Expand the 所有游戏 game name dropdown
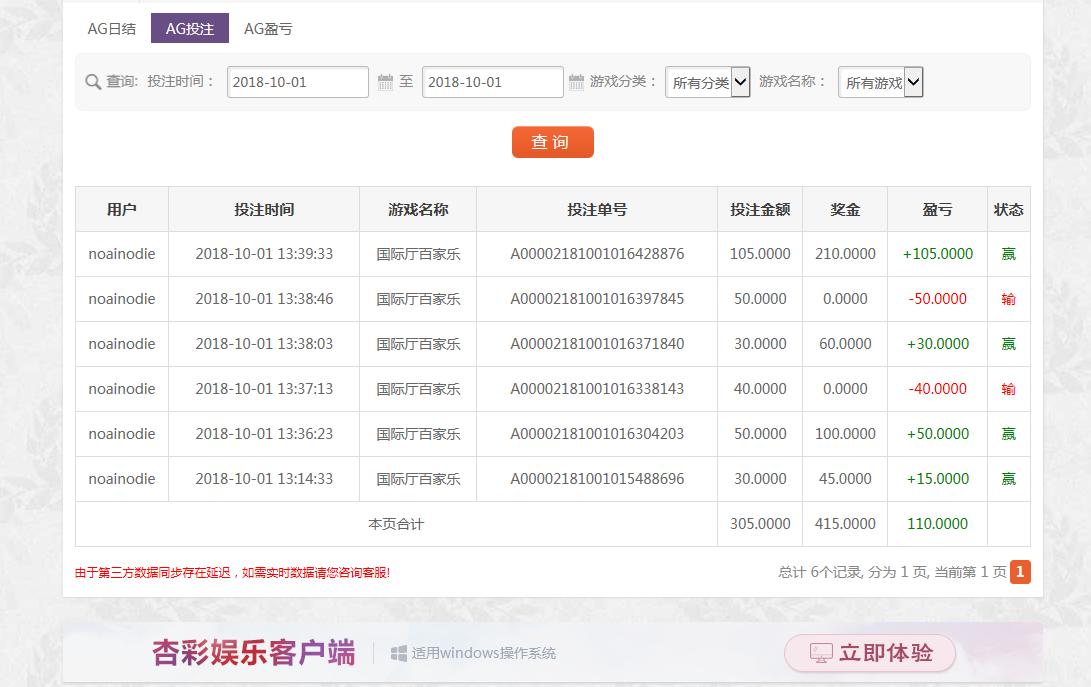Screen dimensions: 1091x687 pos(881,82)
